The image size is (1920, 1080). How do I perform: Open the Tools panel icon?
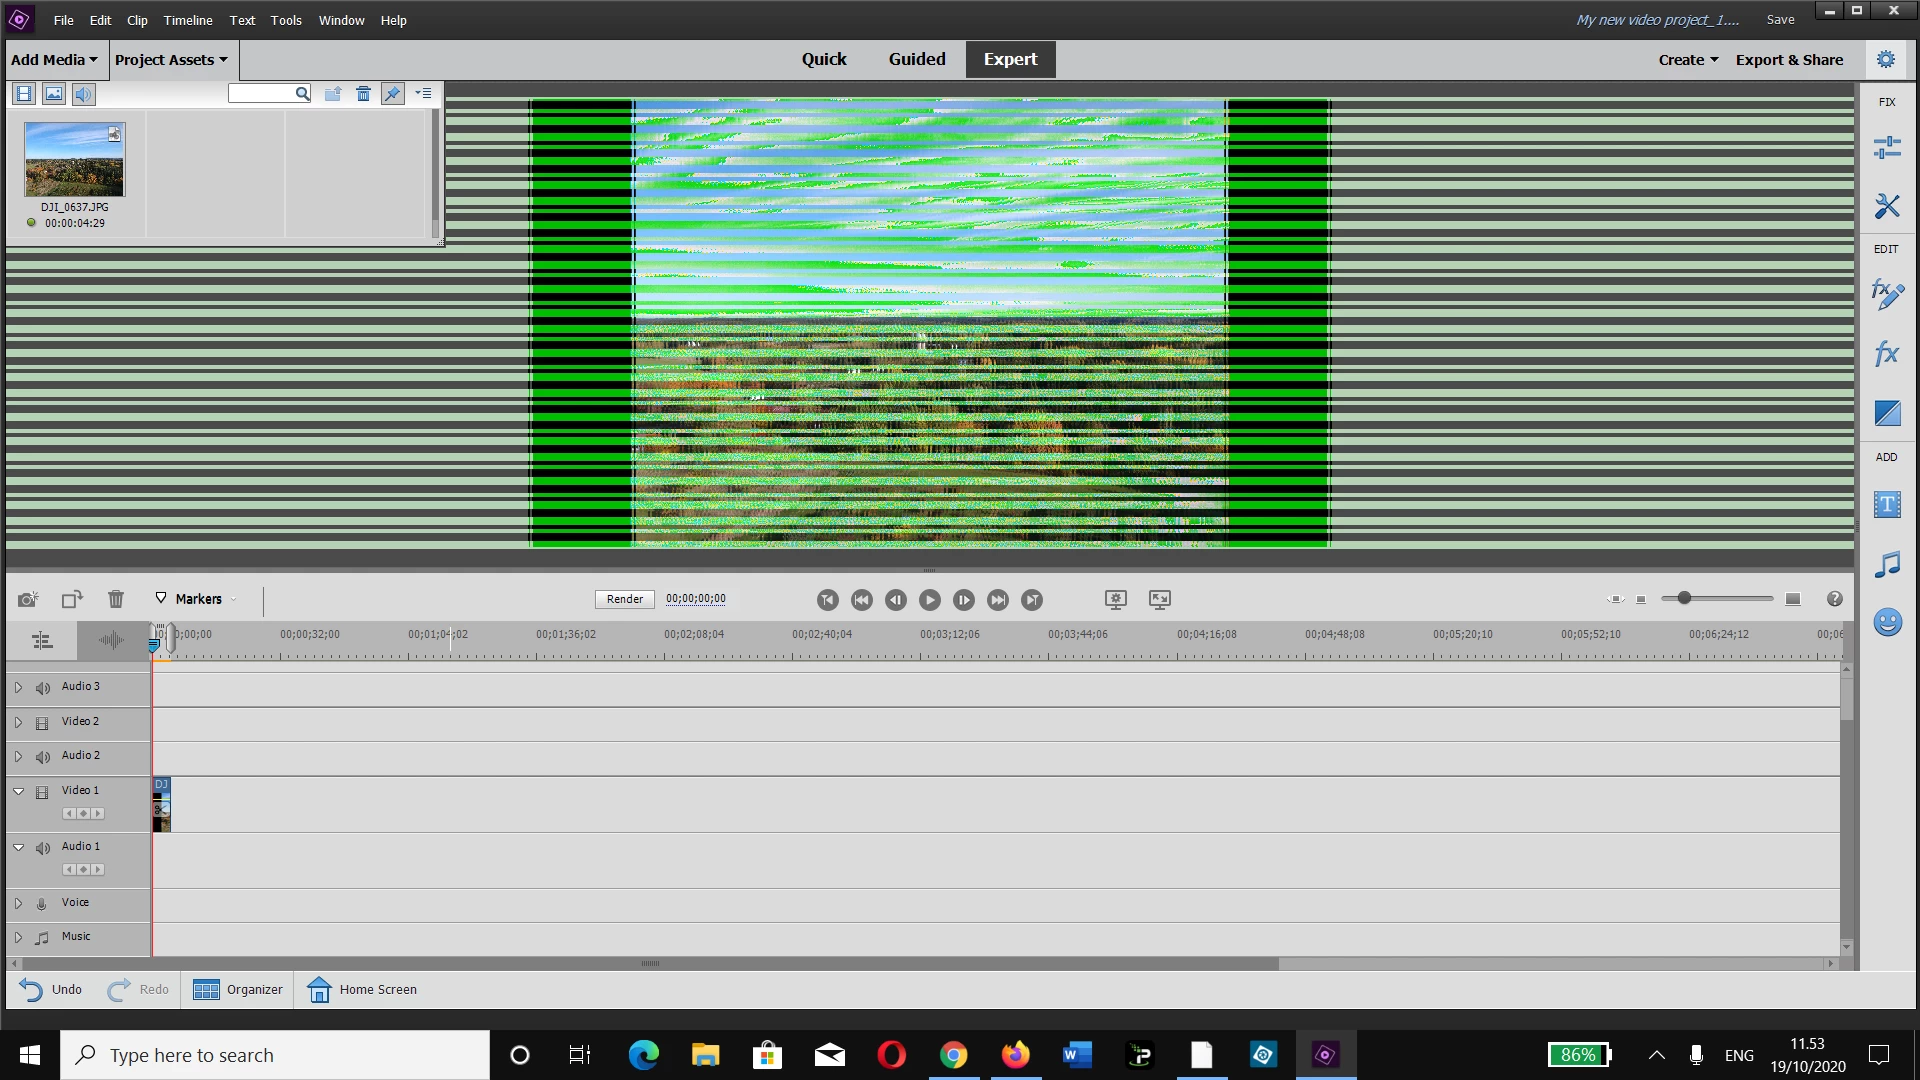pyautogui.click(x=1886, y=206)
